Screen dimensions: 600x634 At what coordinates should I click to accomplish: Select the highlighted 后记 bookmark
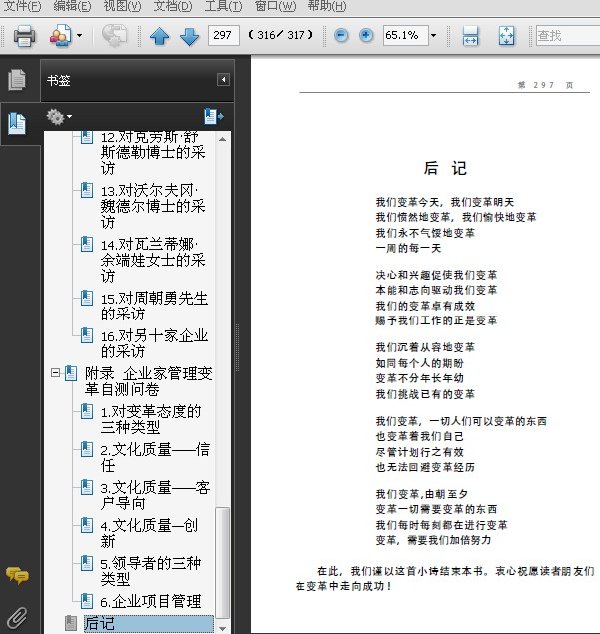click(148, 623)
